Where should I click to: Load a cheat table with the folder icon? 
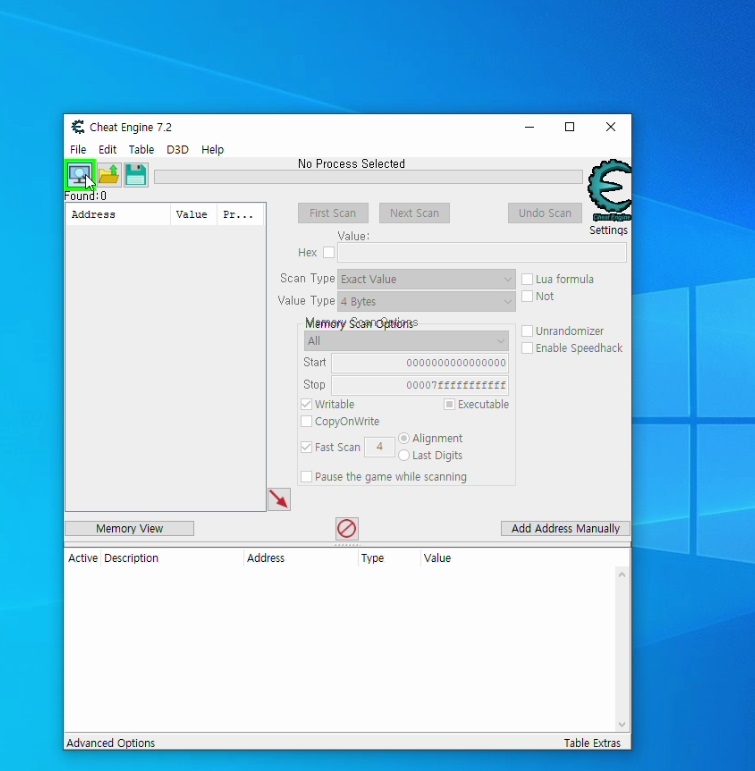(x=109, y=175)
